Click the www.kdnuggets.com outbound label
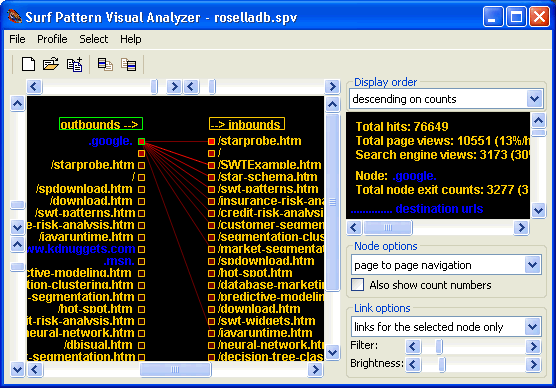This screenshot has width=556, height=388. pos(81,249)
